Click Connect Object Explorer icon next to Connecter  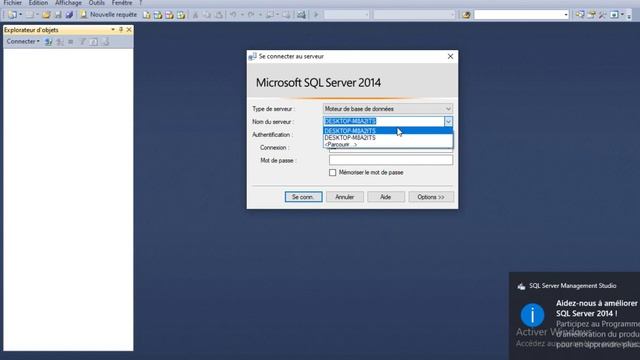[x=48, y=42]
